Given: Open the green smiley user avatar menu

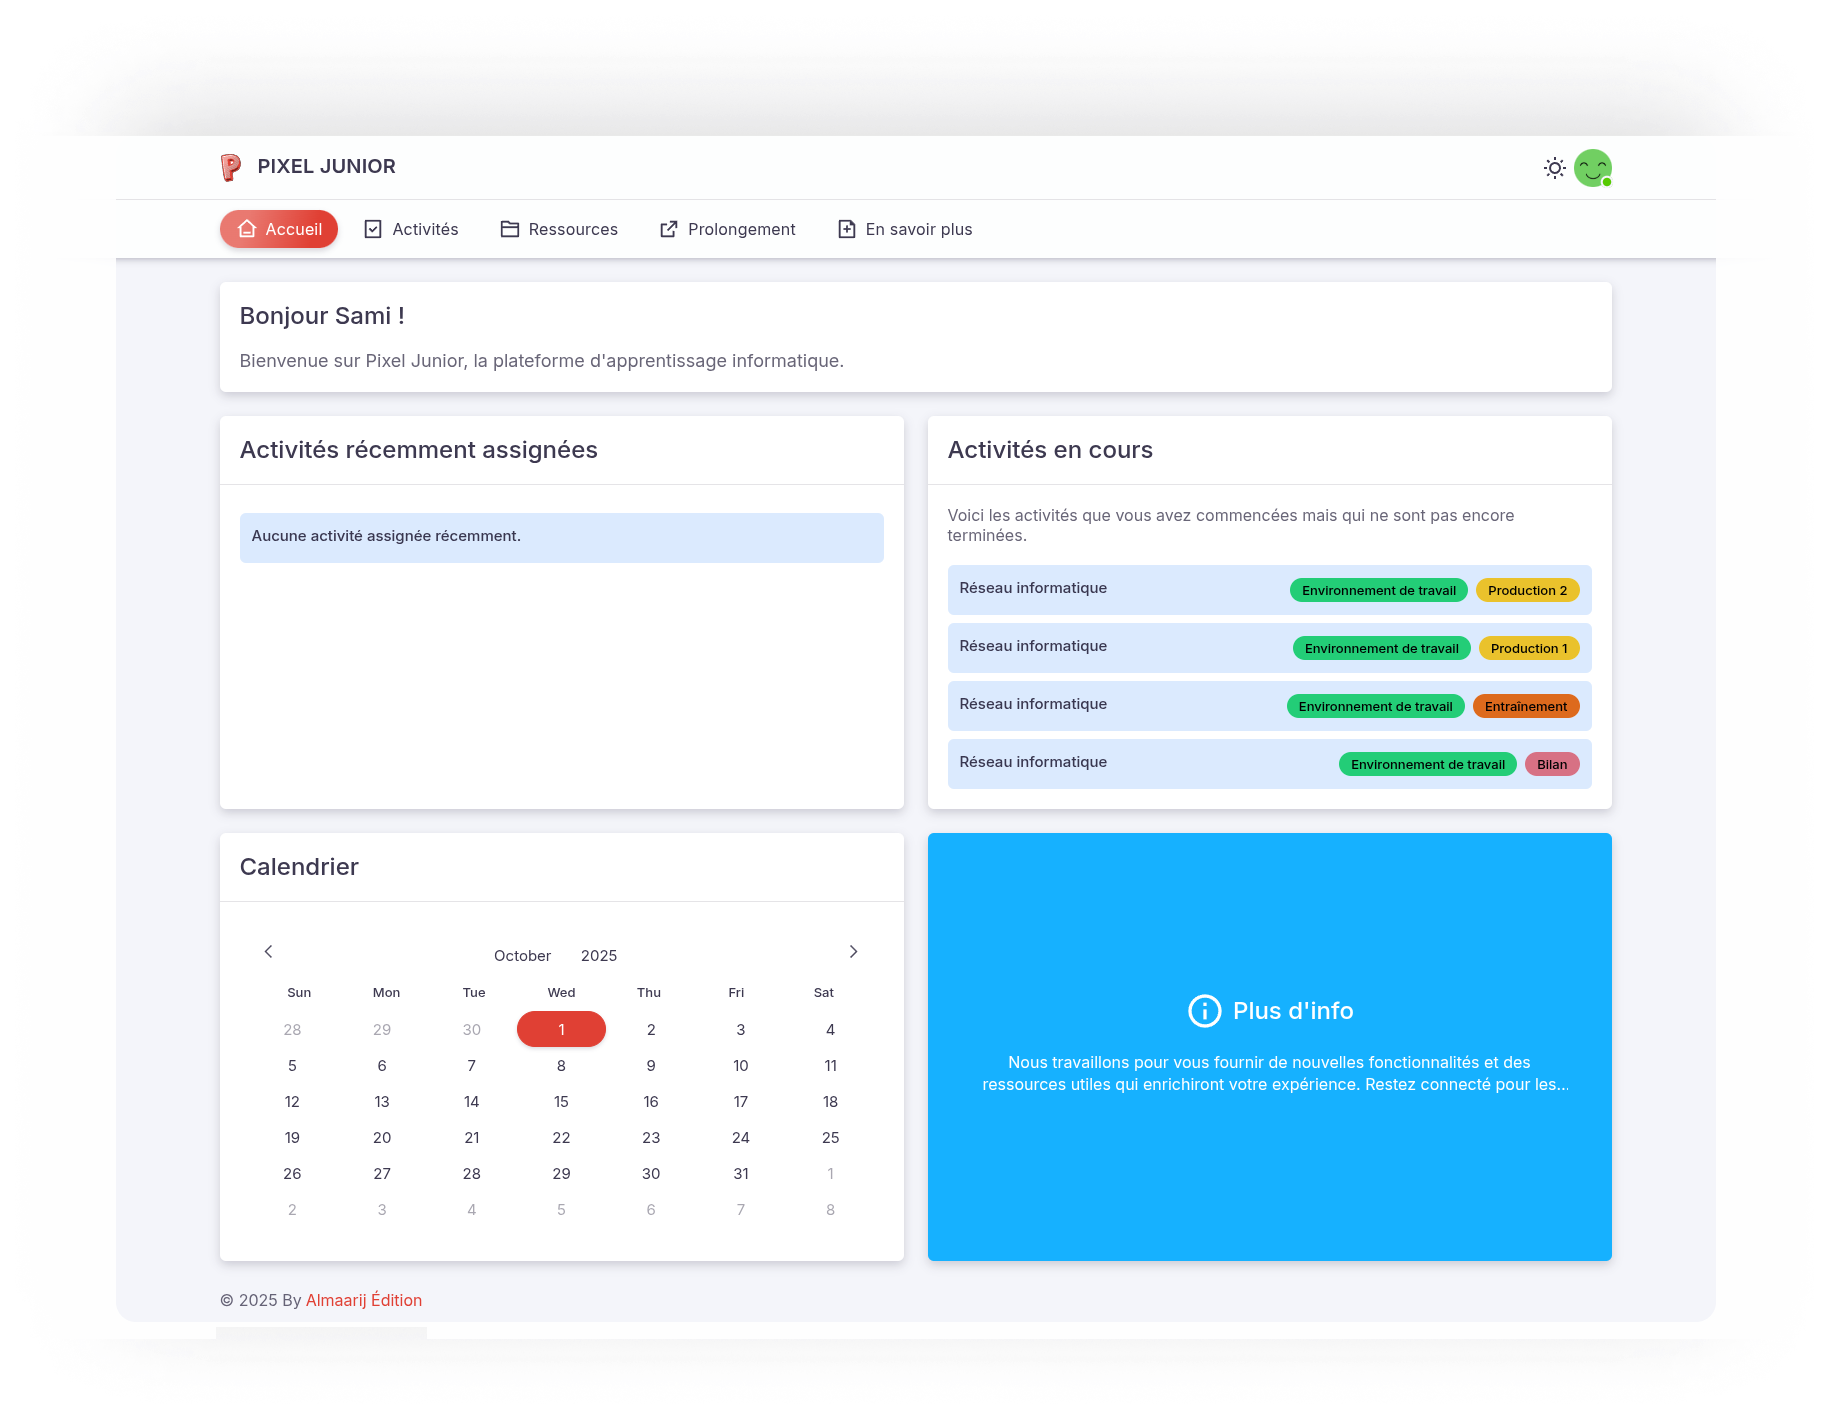Looking at the screenshot, I should click(x=1592, y=168).
